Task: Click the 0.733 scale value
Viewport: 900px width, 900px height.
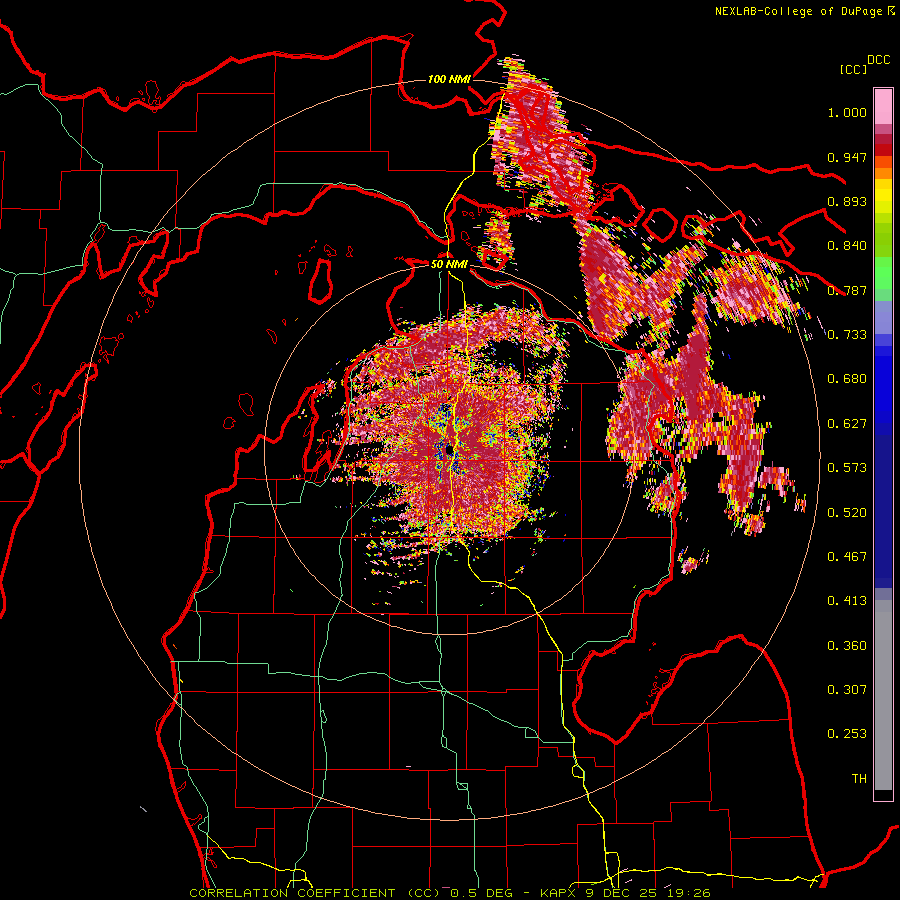Action: 847,335
